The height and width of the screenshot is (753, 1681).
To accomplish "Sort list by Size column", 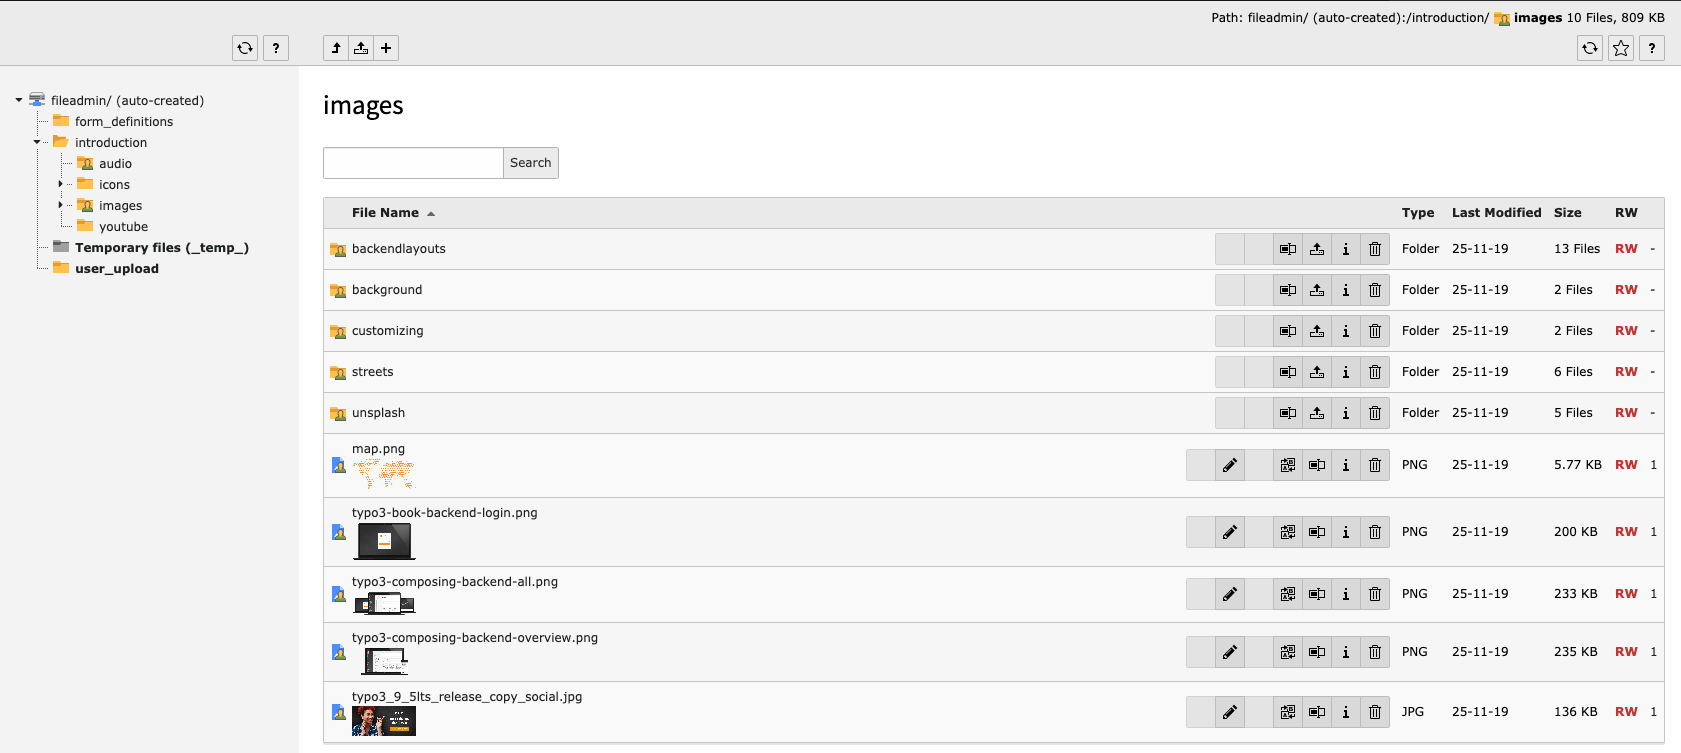I will 1568,213.
